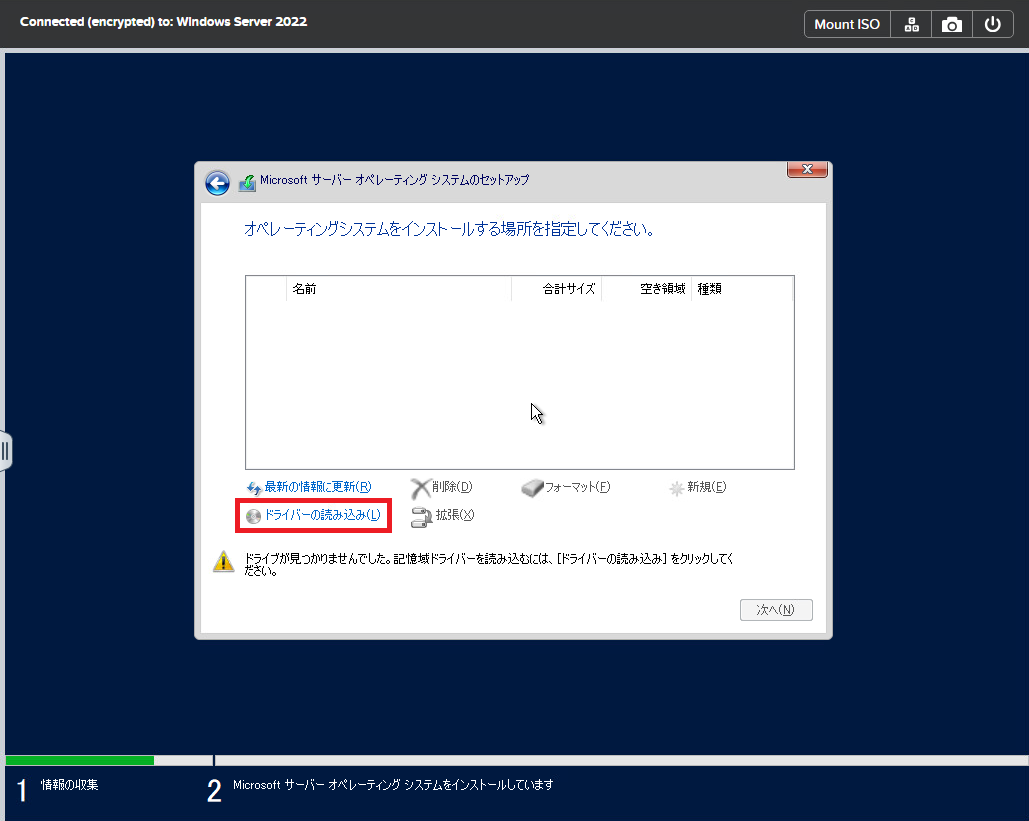Click step 2 システムをインストールしています label
1029x821 pixels.
pyautogui.click(x=393, y=785)
